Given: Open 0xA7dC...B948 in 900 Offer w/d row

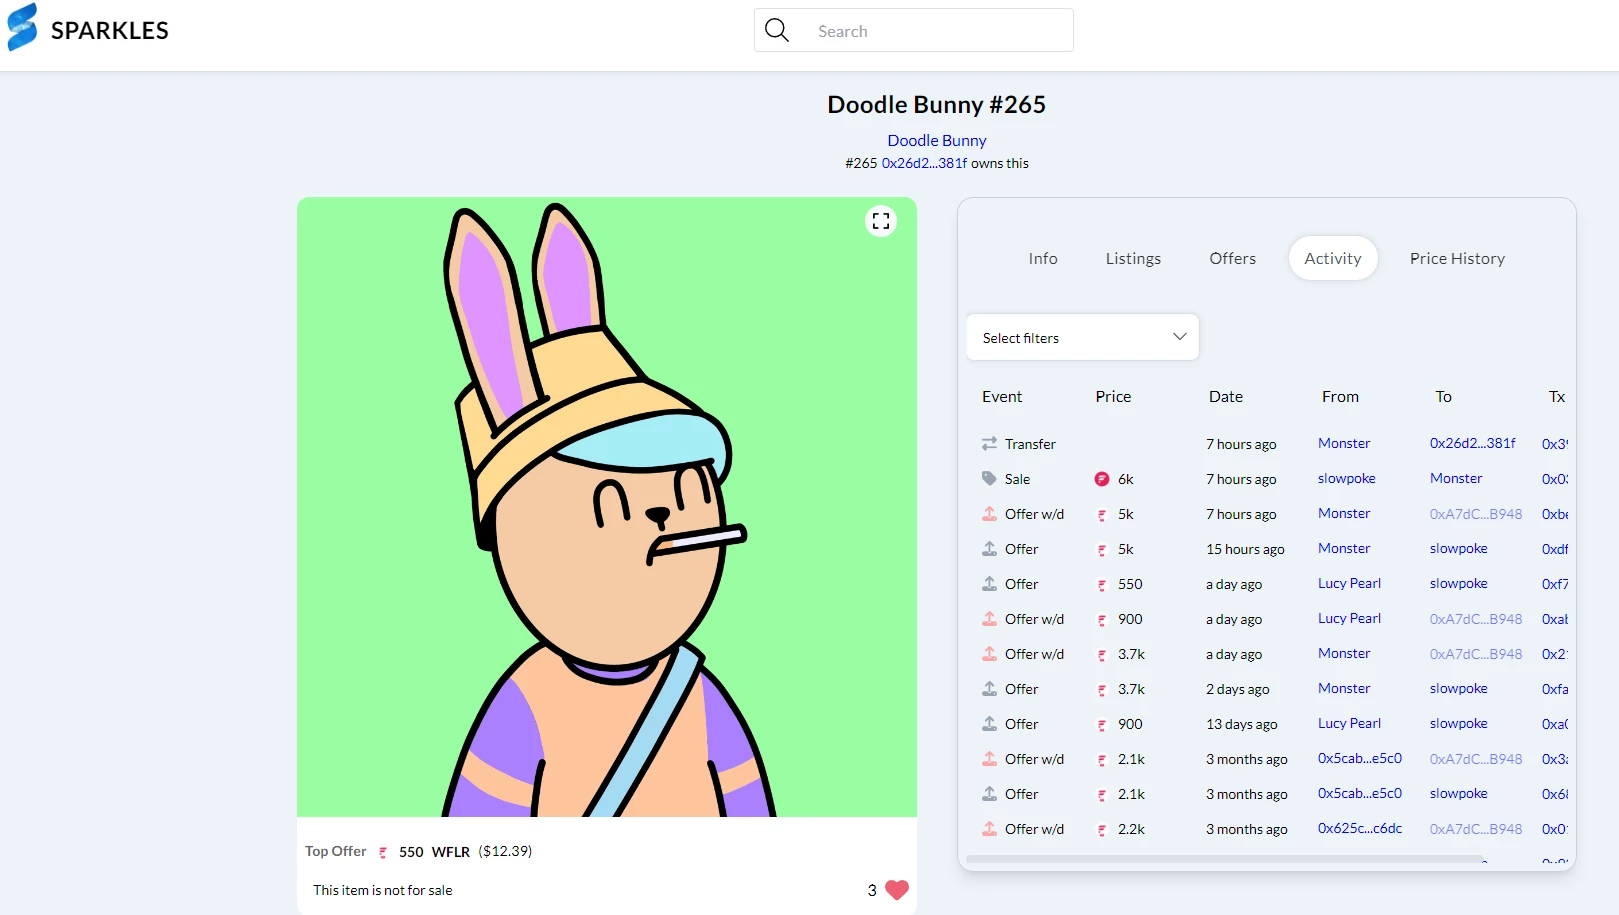Looking at the screenshot, I should [1476, 619].
